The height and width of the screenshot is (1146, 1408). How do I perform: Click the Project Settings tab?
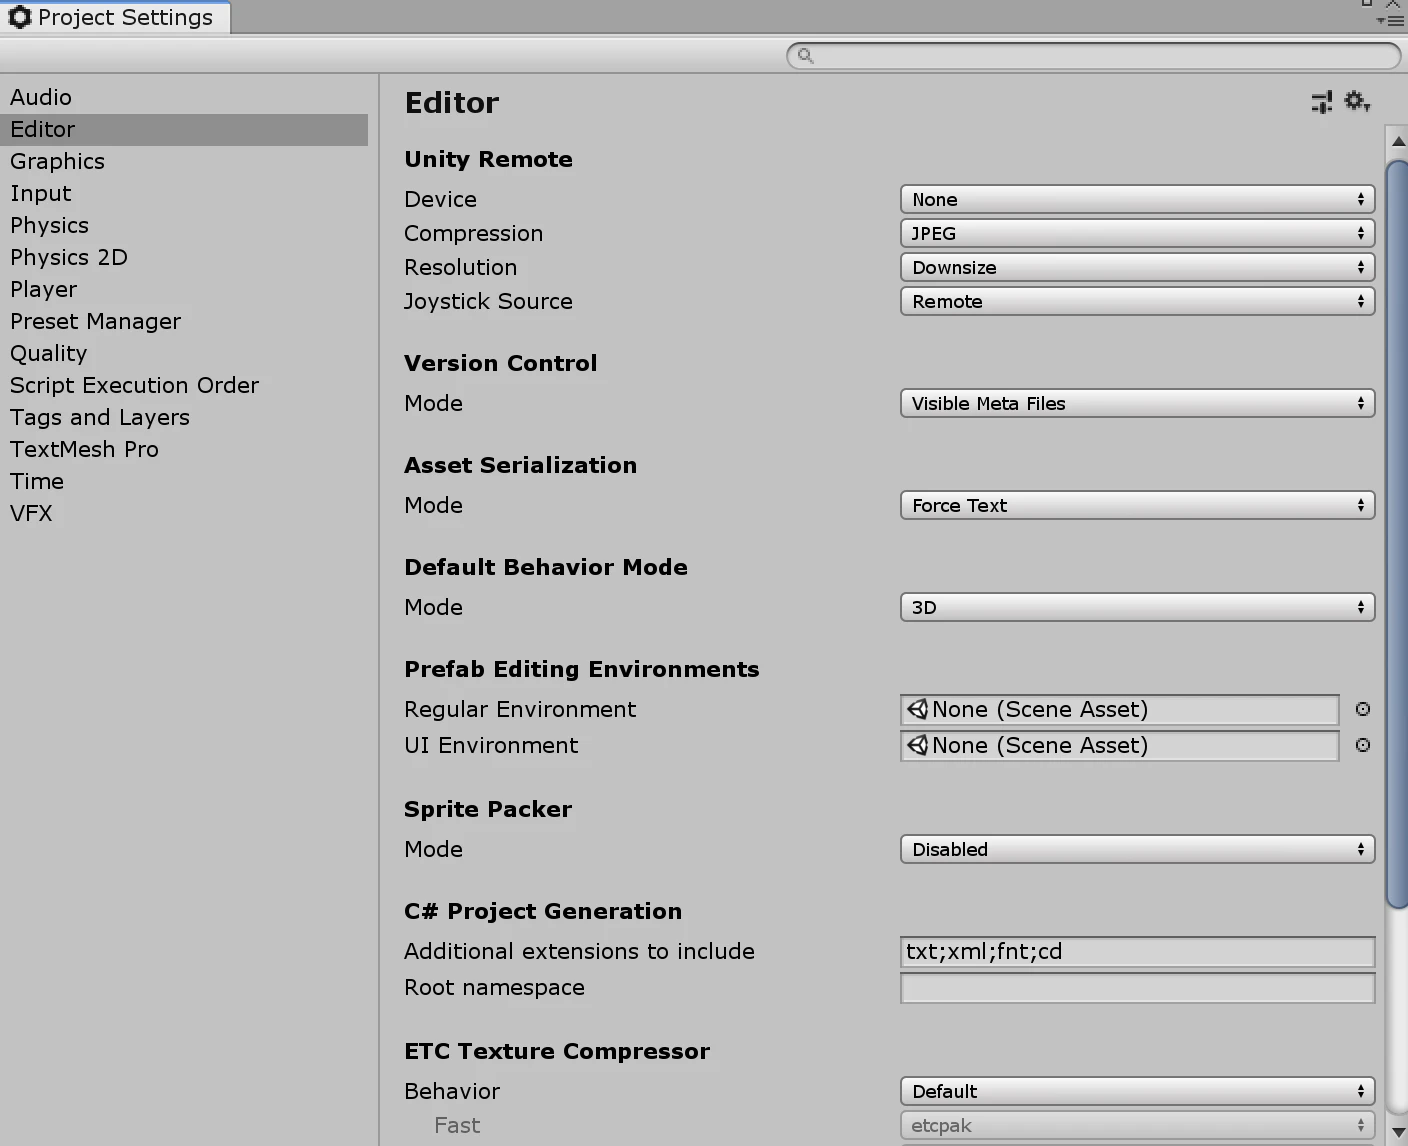(115, 17)
